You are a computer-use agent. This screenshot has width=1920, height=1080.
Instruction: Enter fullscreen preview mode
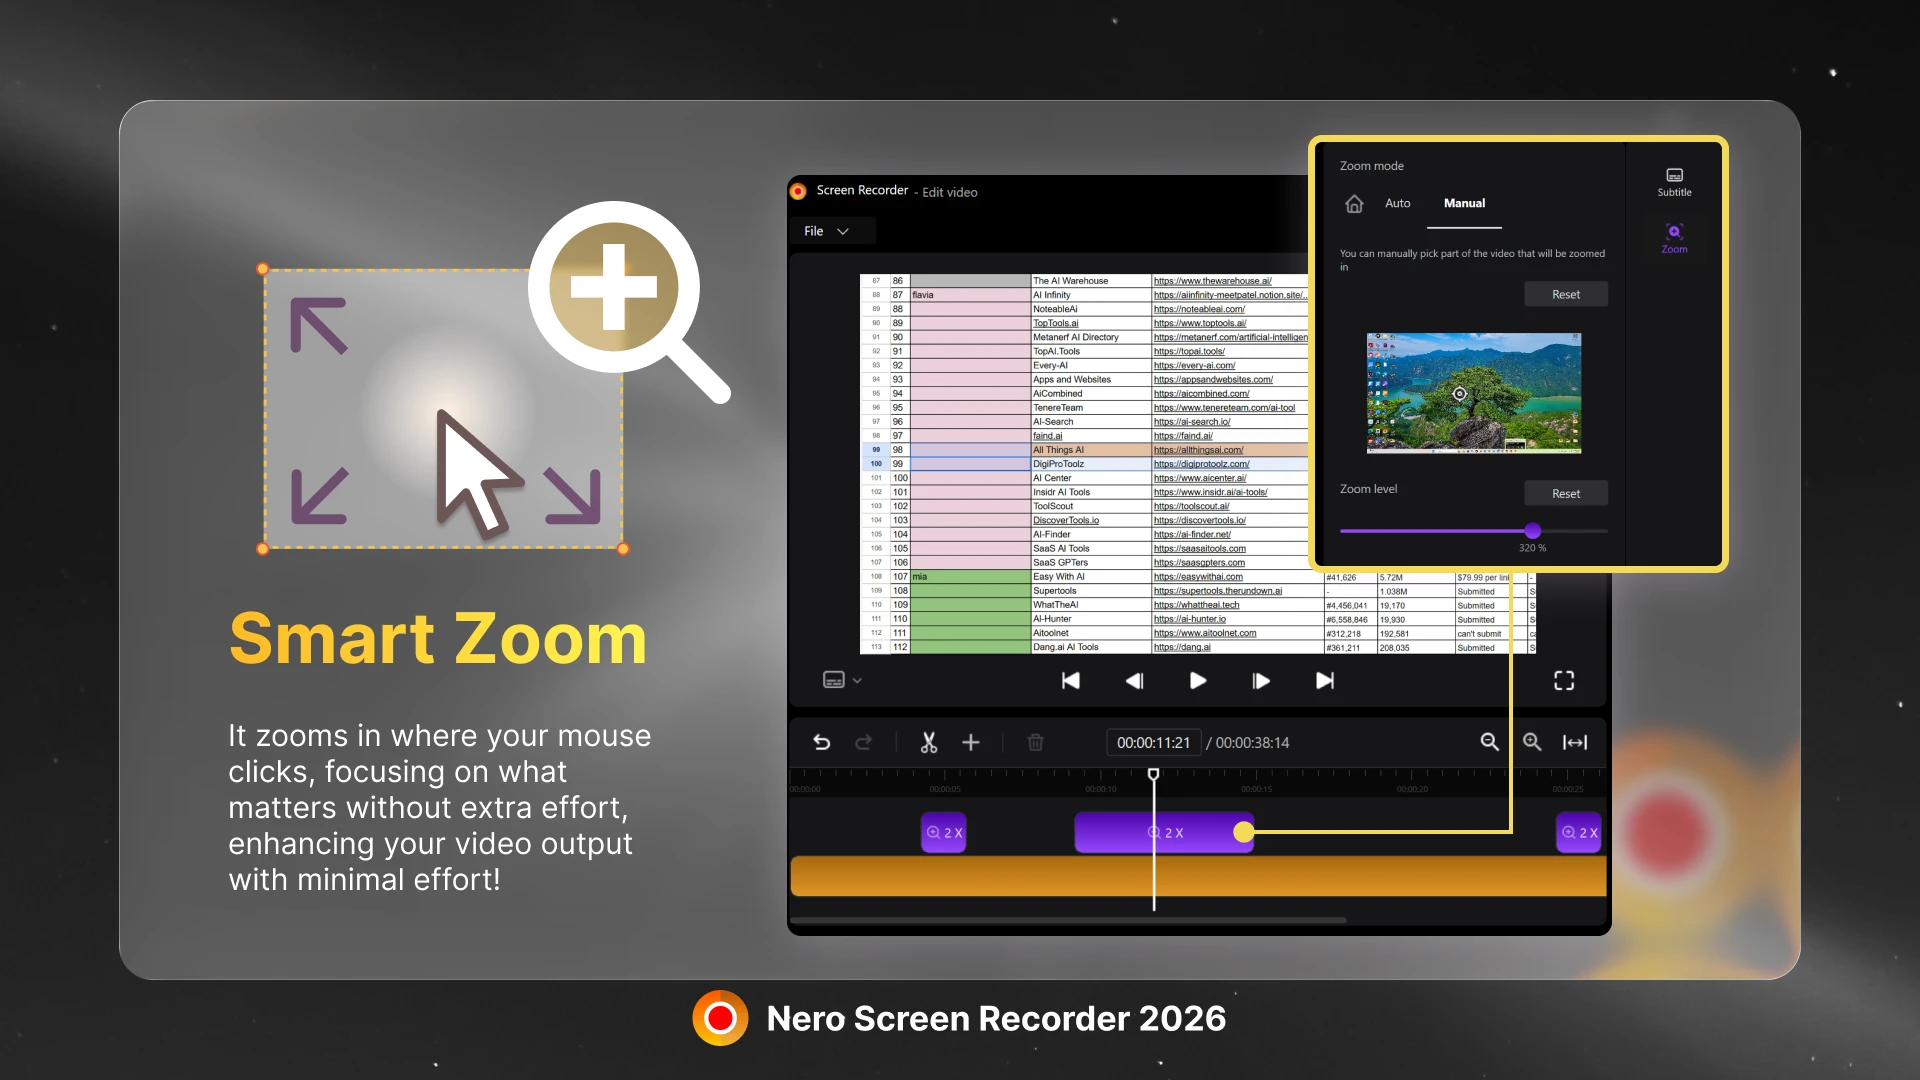click(x=1564, y=681)
